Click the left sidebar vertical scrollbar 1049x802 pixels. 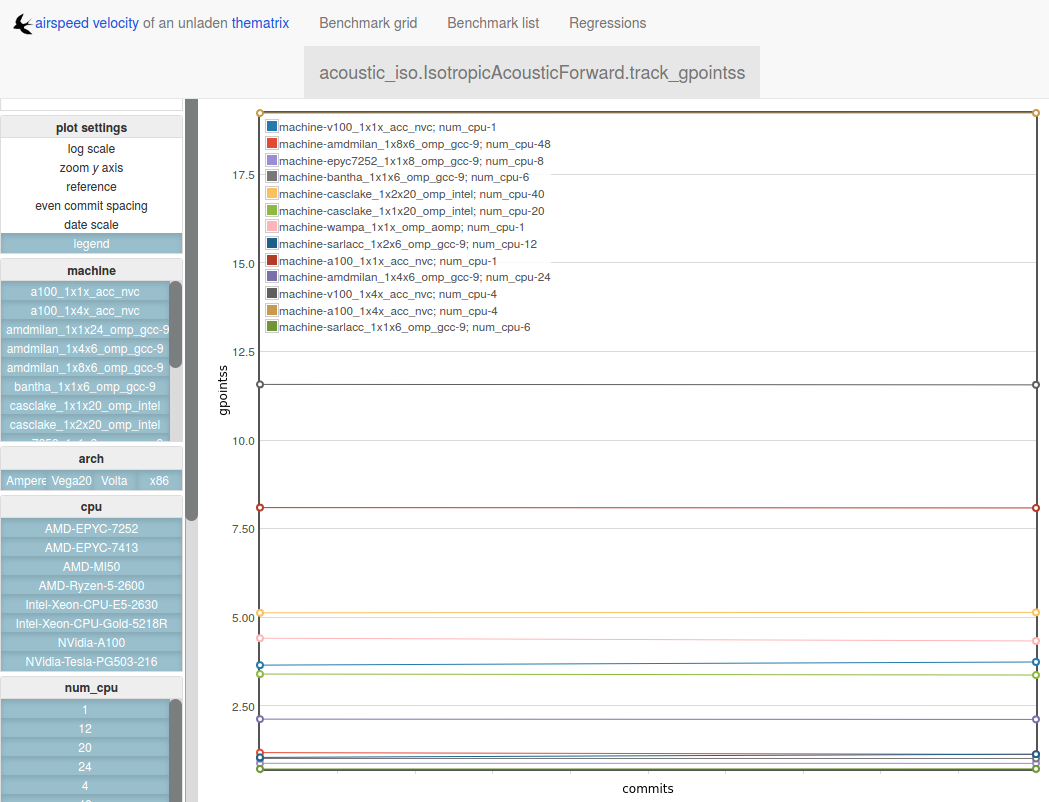click(x=191, y=310)
